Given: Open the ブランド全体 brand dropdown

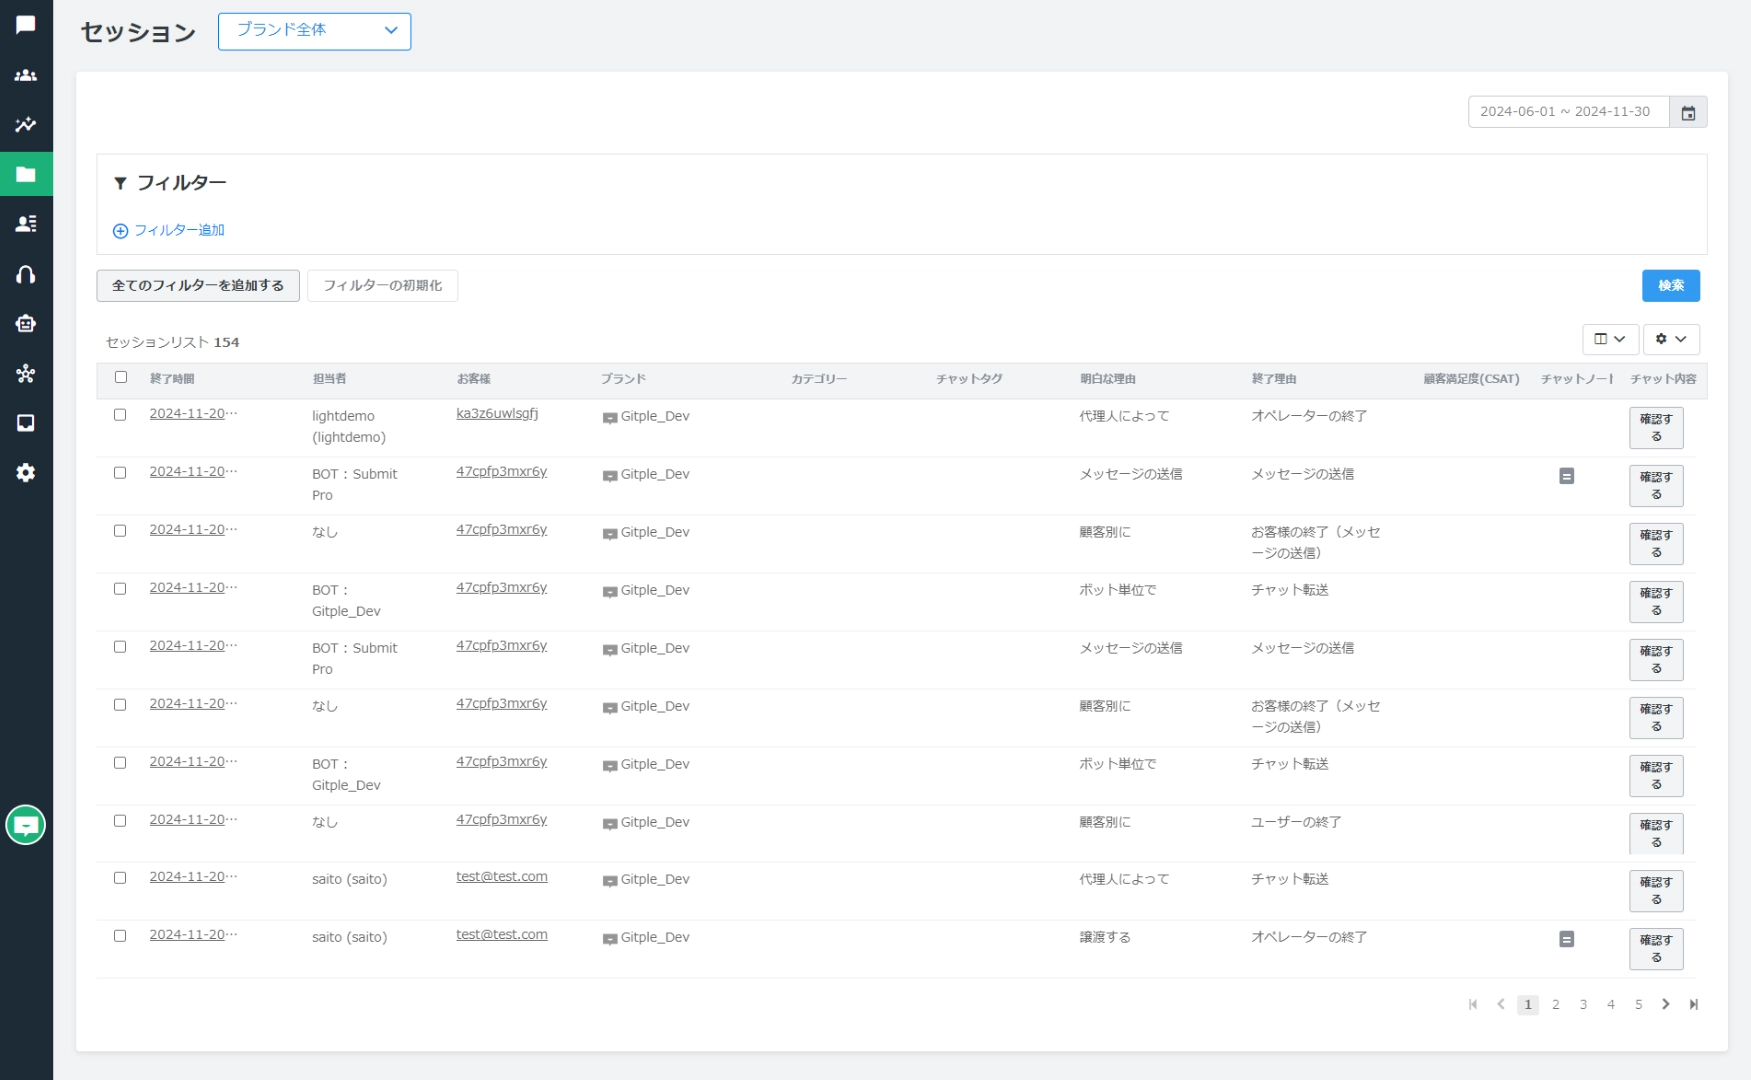Looking at the screenshot, I should point(314,31).
